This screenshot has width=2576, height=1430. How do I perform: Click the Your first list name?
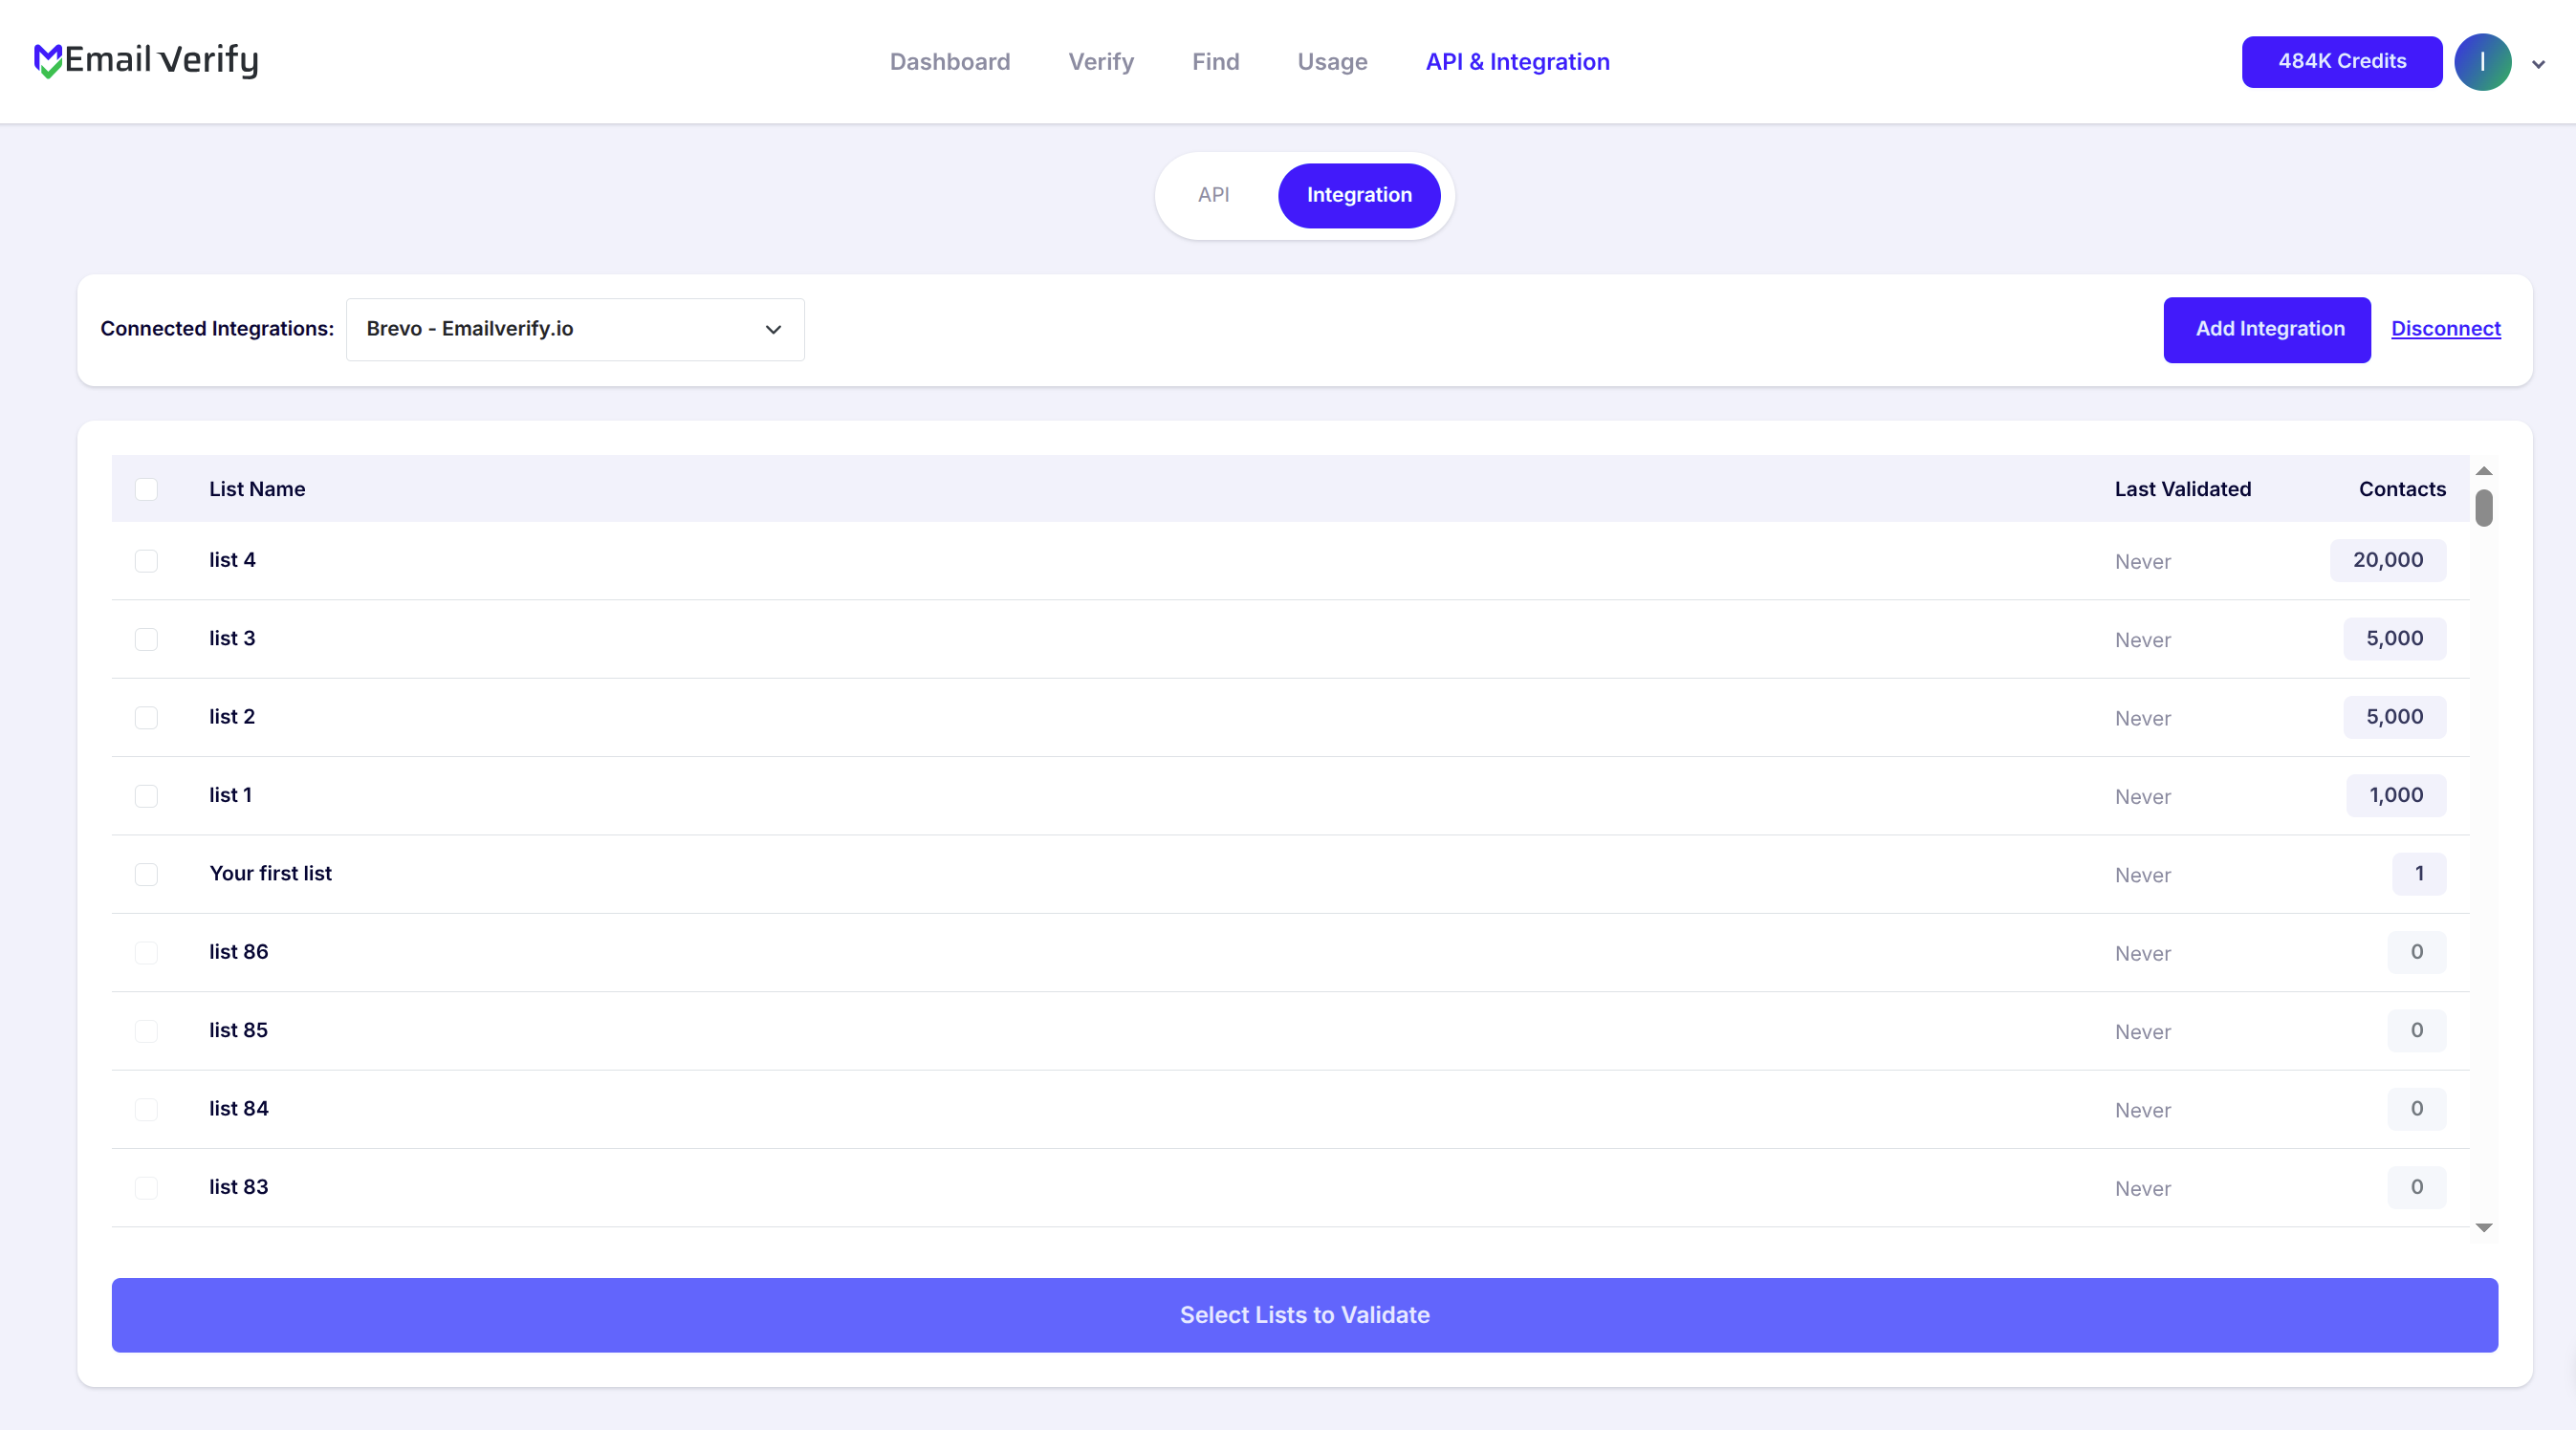coord(270,874)
